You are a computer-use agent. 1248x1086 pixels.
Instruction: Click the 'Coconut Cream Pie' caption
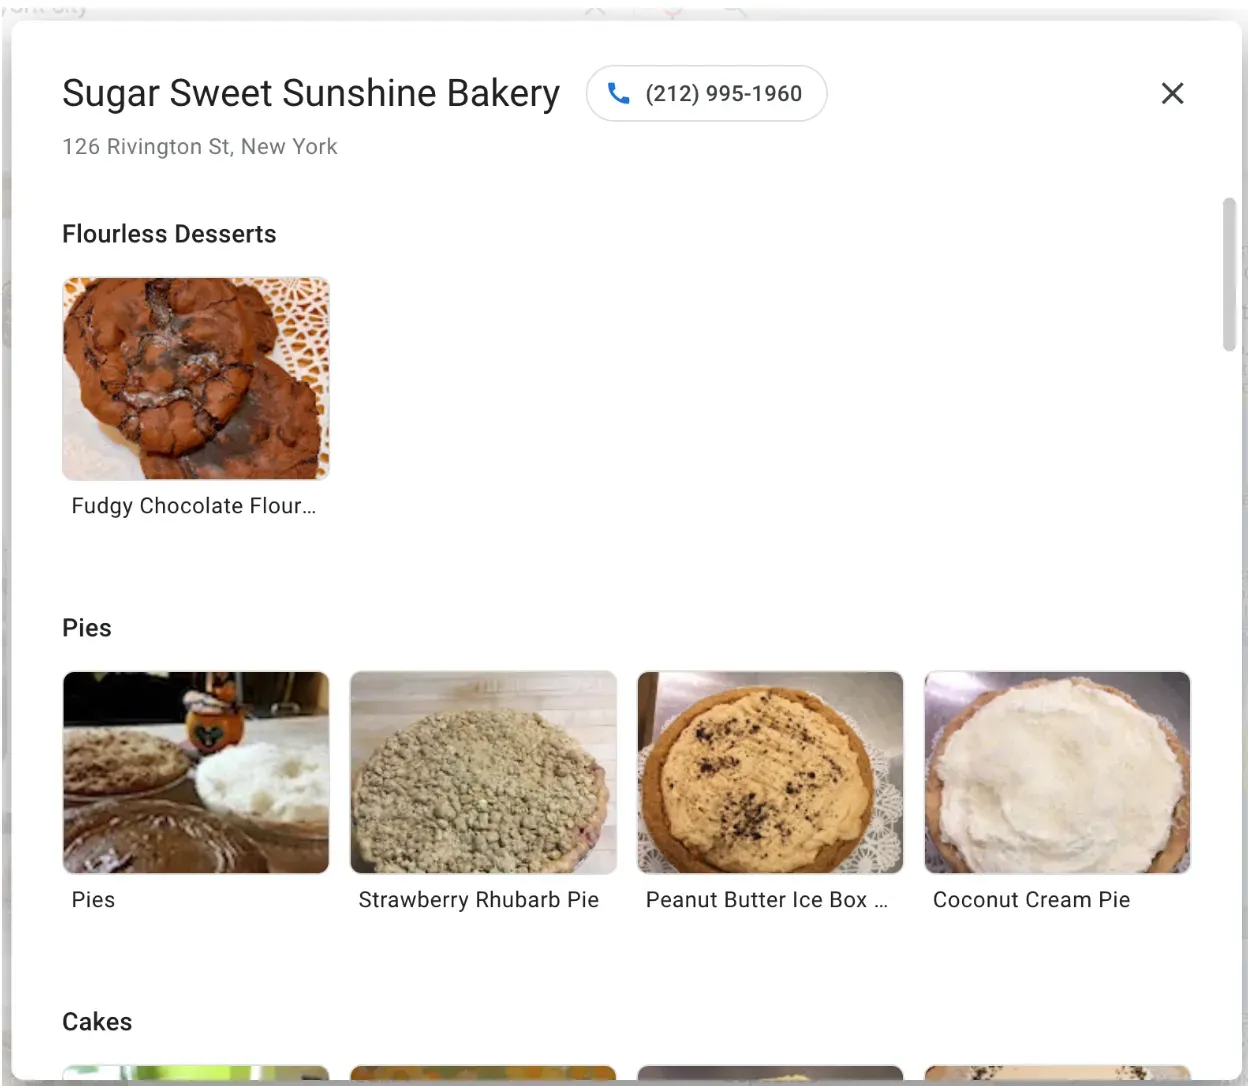pos(1032,900)
